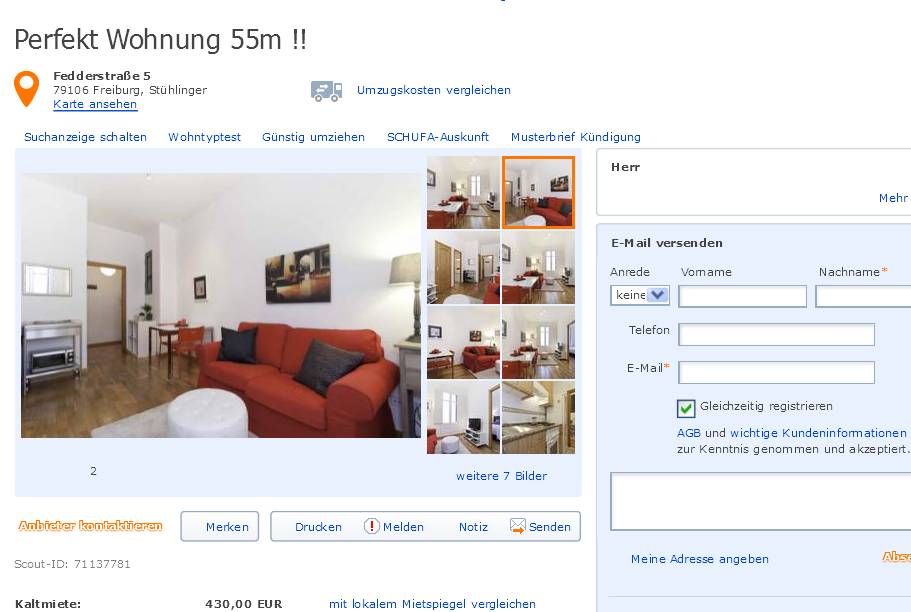The image size is (911, 612).
Task: Open the Anrede dropdown
Action: tap(640, 295)
